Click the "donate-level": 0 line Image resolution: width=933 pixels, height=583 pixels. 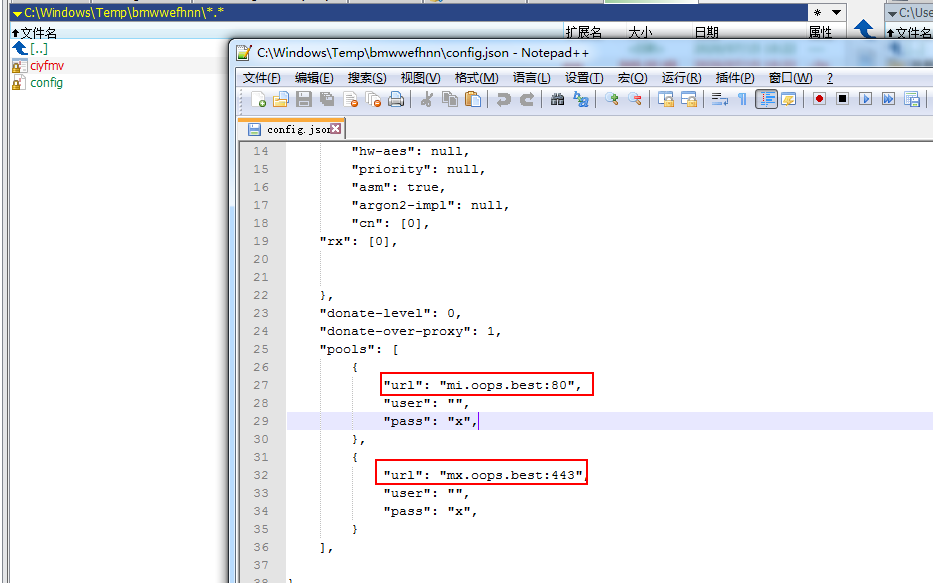pyautogui.click(x=390, y=313)
